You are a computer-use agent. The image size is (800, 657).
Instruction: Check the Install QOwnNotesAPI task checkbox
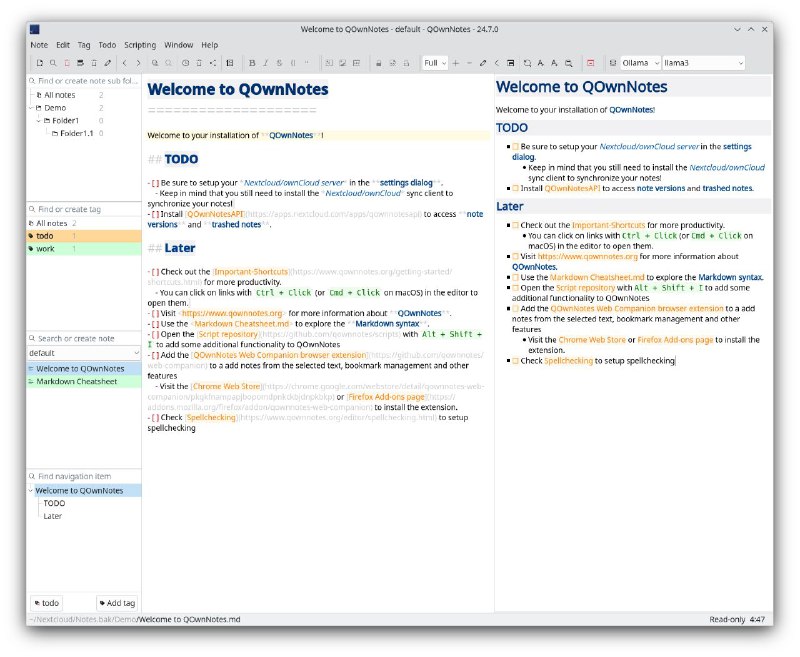click(514, 188)
